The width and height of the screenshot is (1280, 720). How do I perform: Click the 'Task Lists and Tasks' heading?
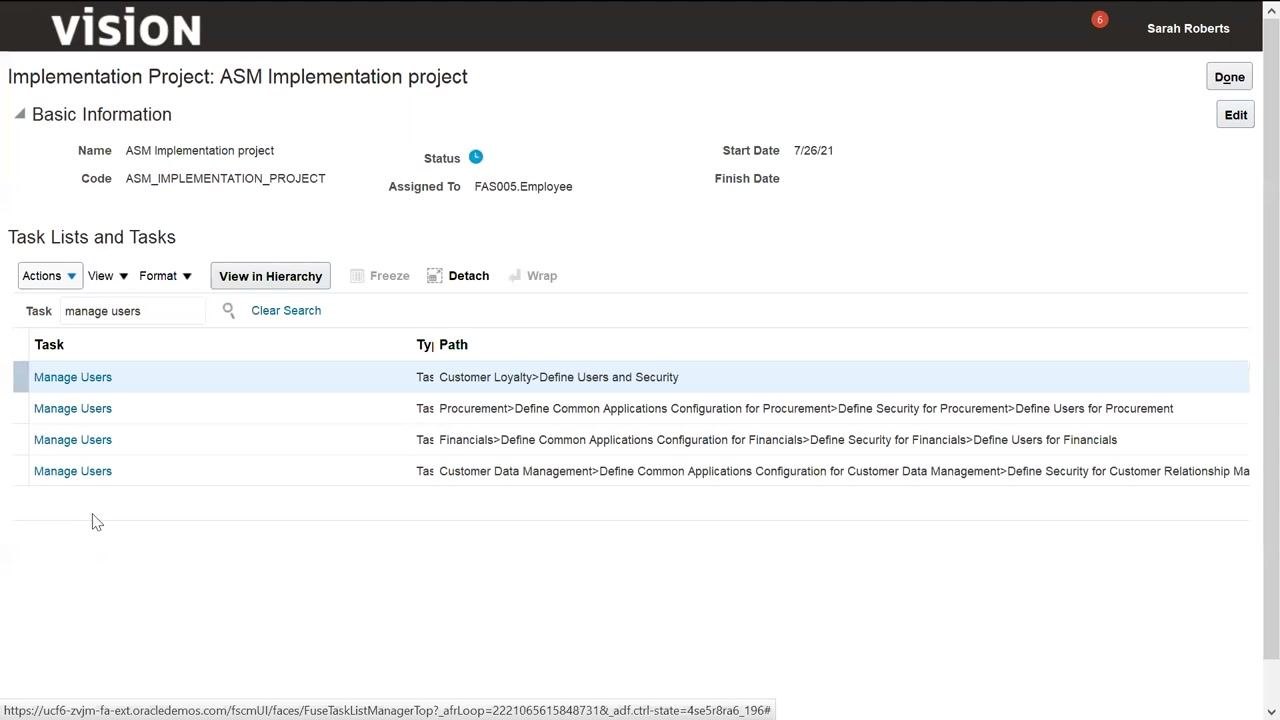[92, 237]
